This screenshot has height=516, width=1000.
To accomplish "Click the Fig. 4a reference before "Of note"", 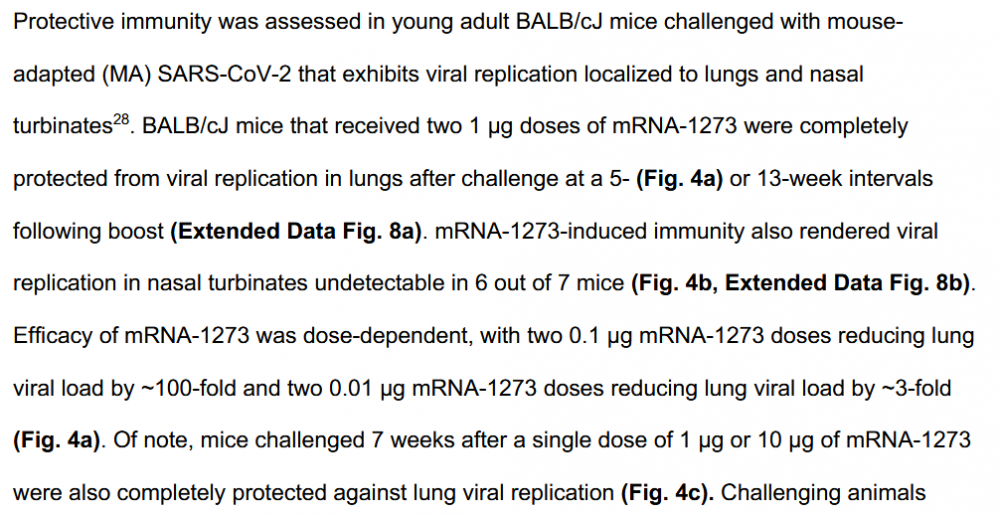I will 54,440.
